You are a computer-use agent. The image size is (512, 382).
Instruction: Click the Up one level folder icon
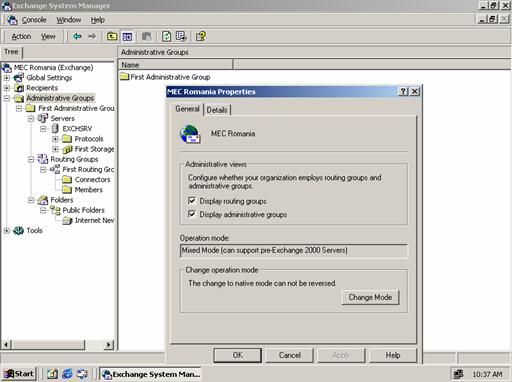(112, 36)
